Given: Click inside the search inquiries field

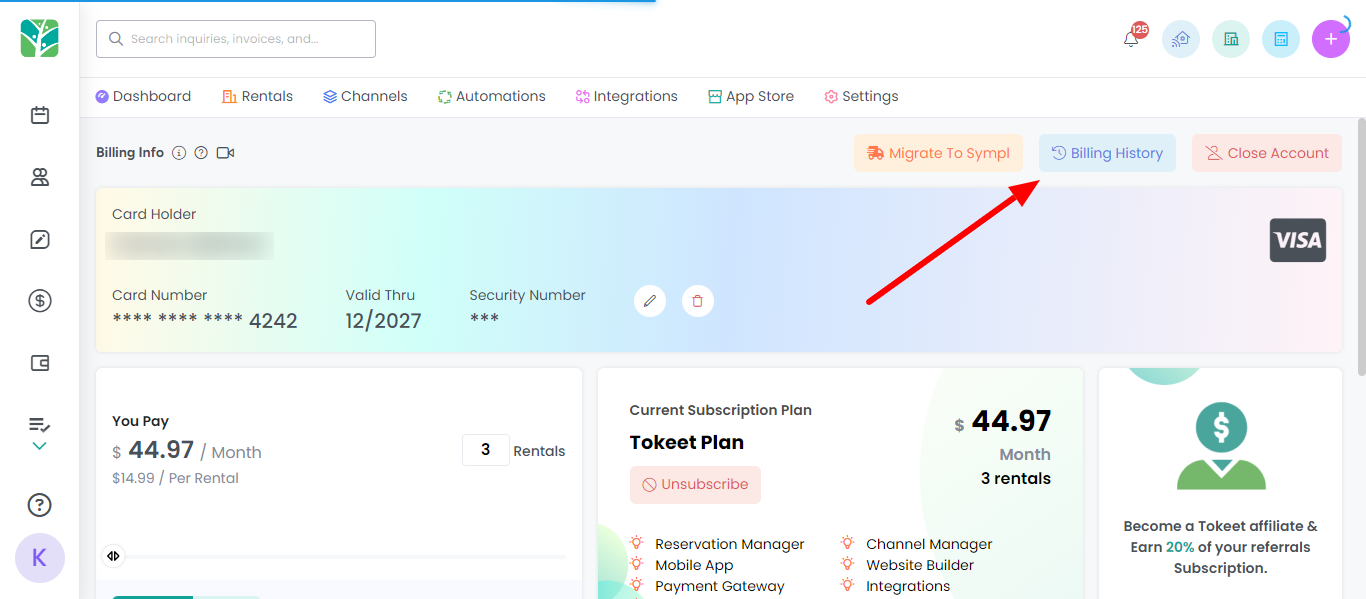Looking at the screenshot, I should coord(236,39).
